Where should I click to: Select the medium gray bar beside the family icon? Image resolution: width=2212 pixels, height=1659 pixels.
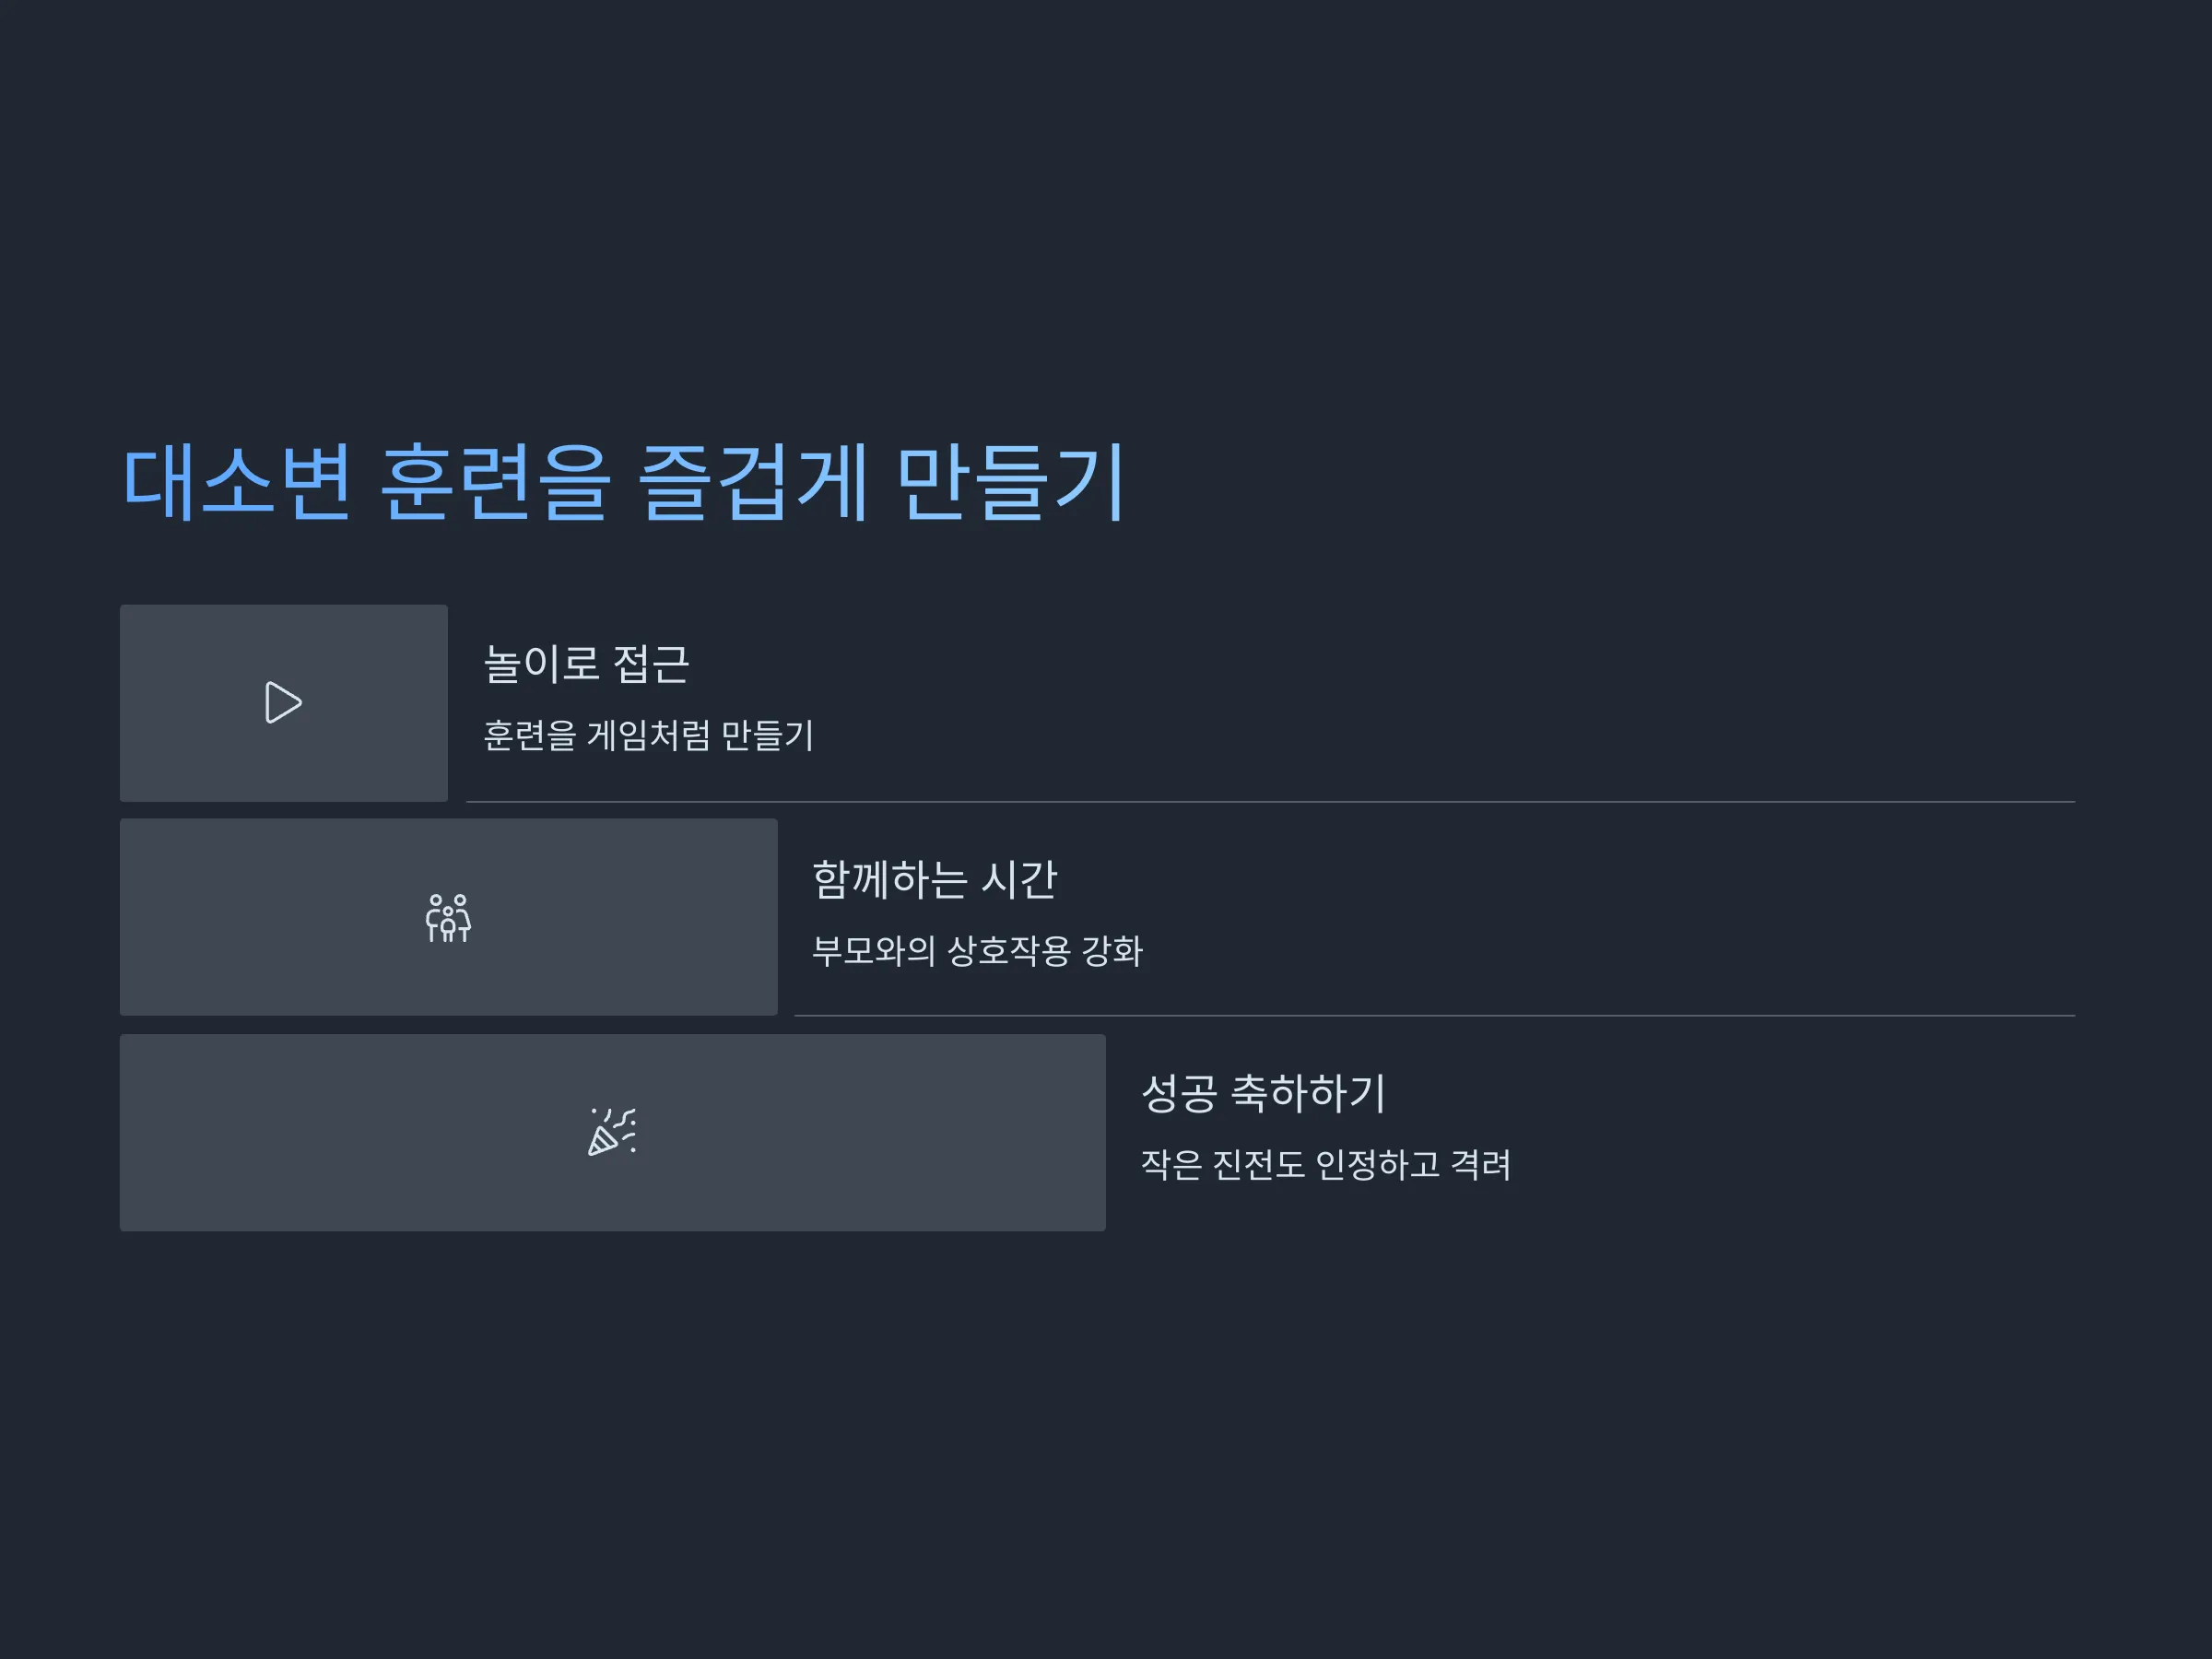pos(449,917)
